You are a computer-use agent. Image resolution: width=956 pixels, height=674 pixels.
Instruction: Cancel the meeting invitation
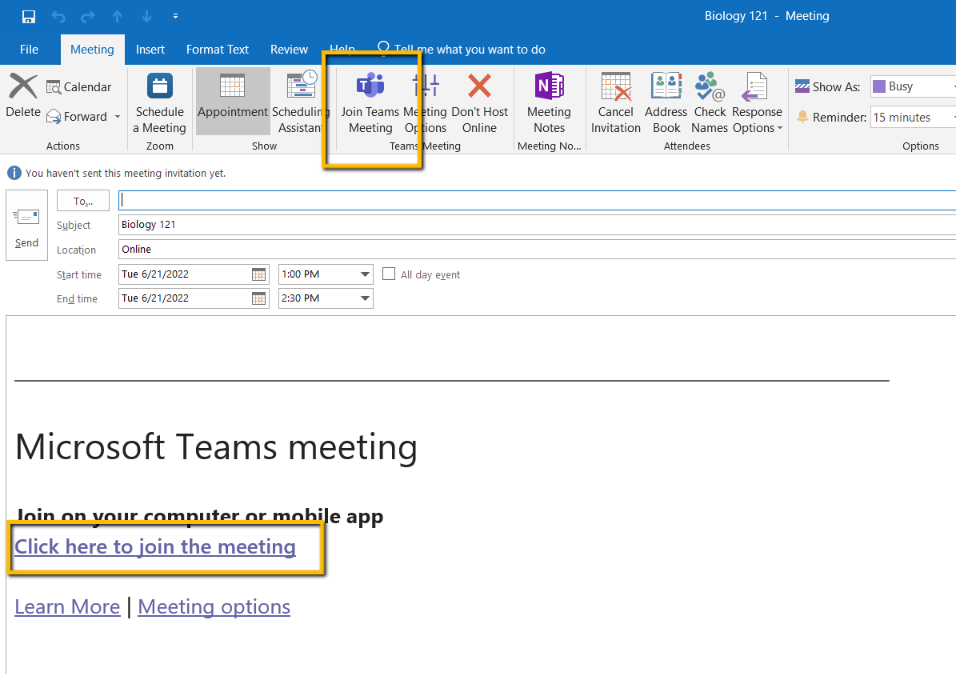(616, 102)
